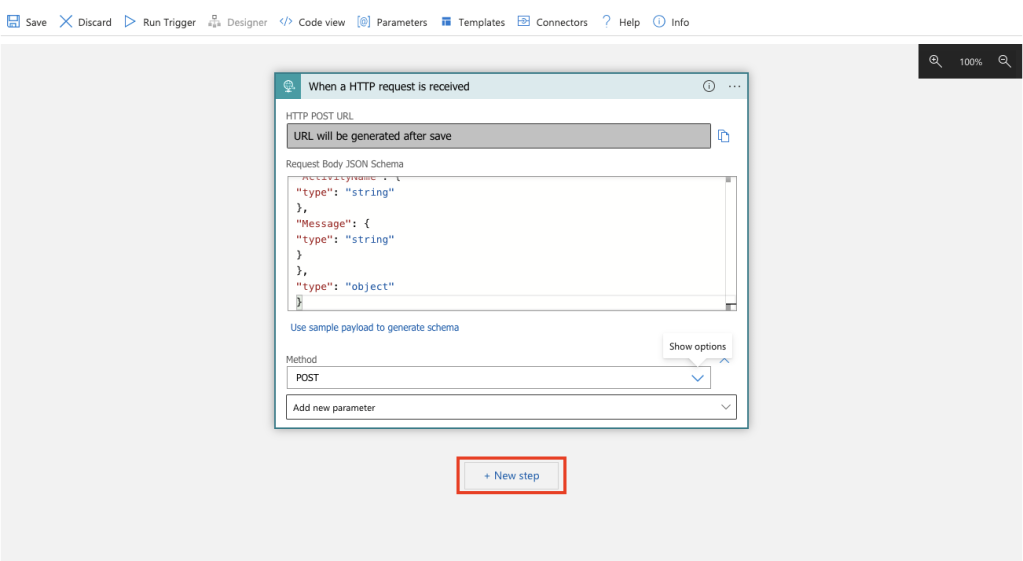This screenshot has height=561, width=1023.
Task: Zoom in using the magnifier plus icon
Action: [x=936, y=61]
